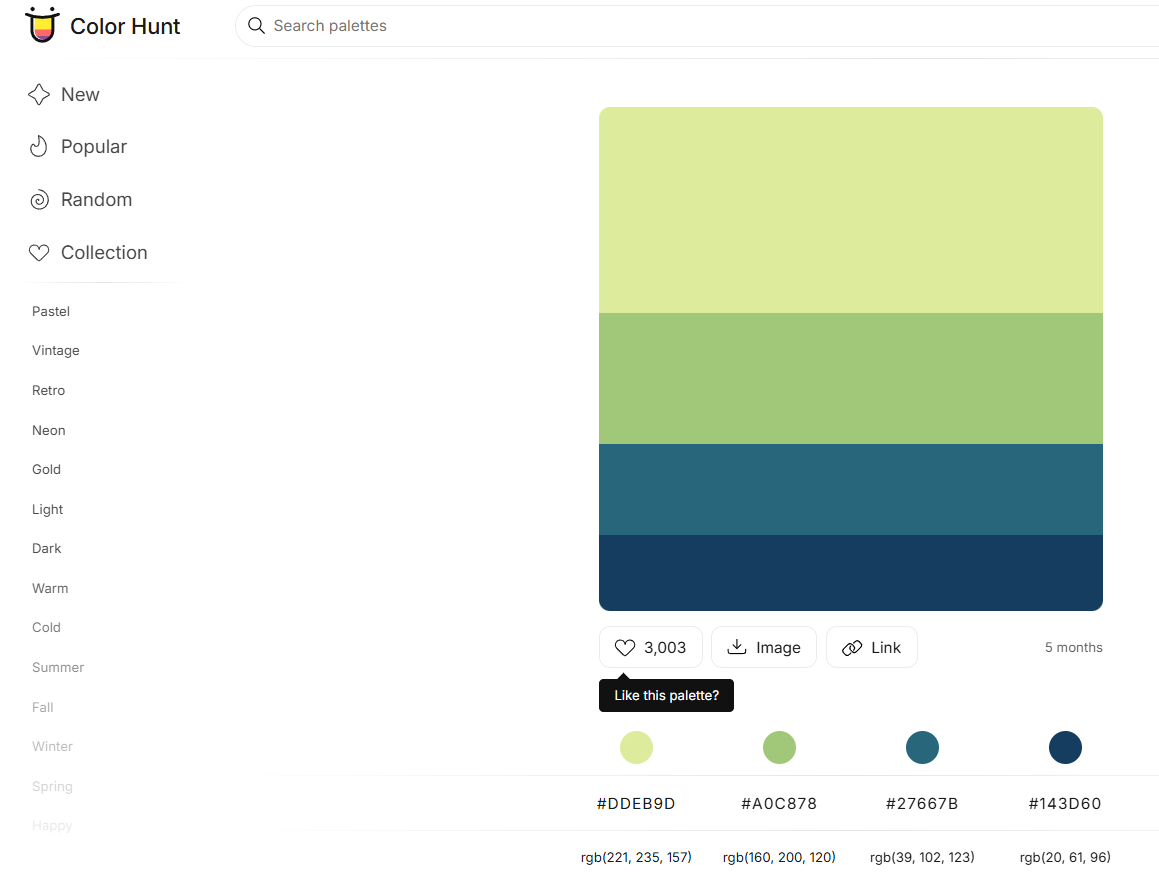
Task: Copy hex code #27667B
Action: click(922, 803)
